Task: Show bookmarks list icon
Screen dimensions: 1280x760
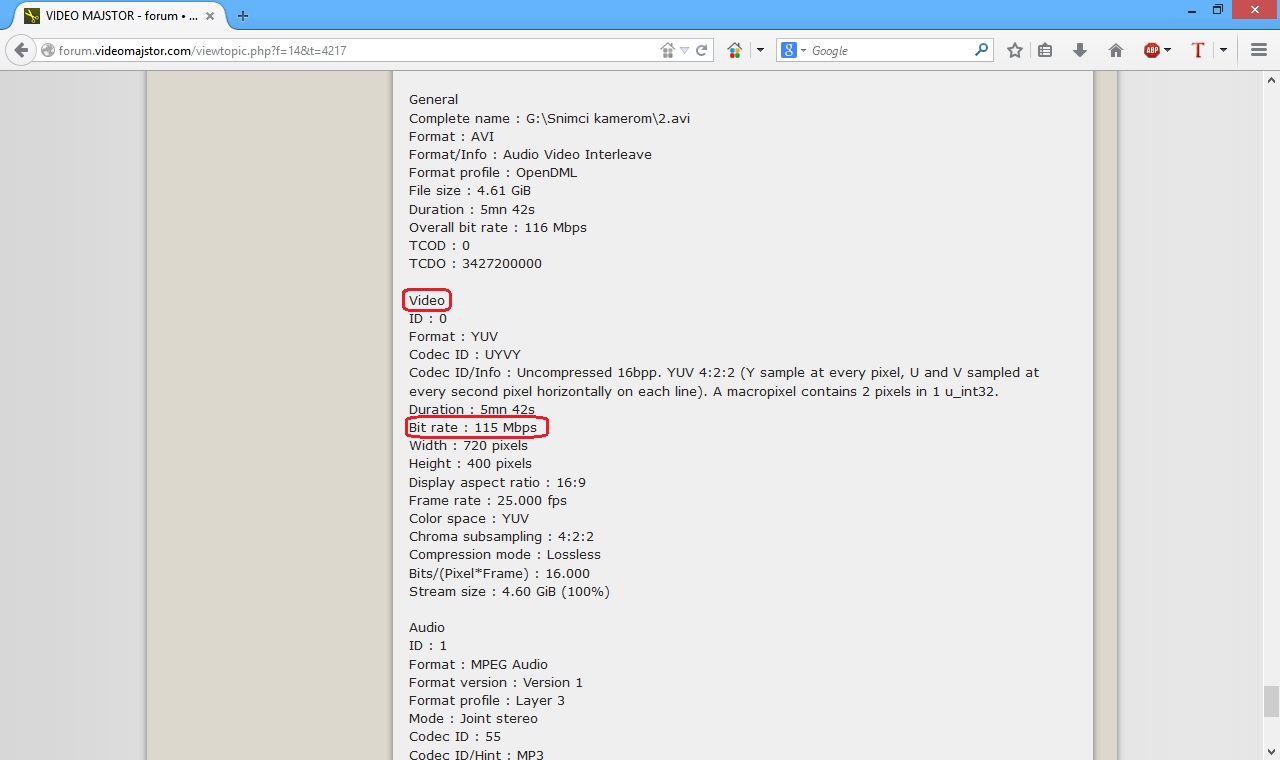Action: coord(1045,50)
